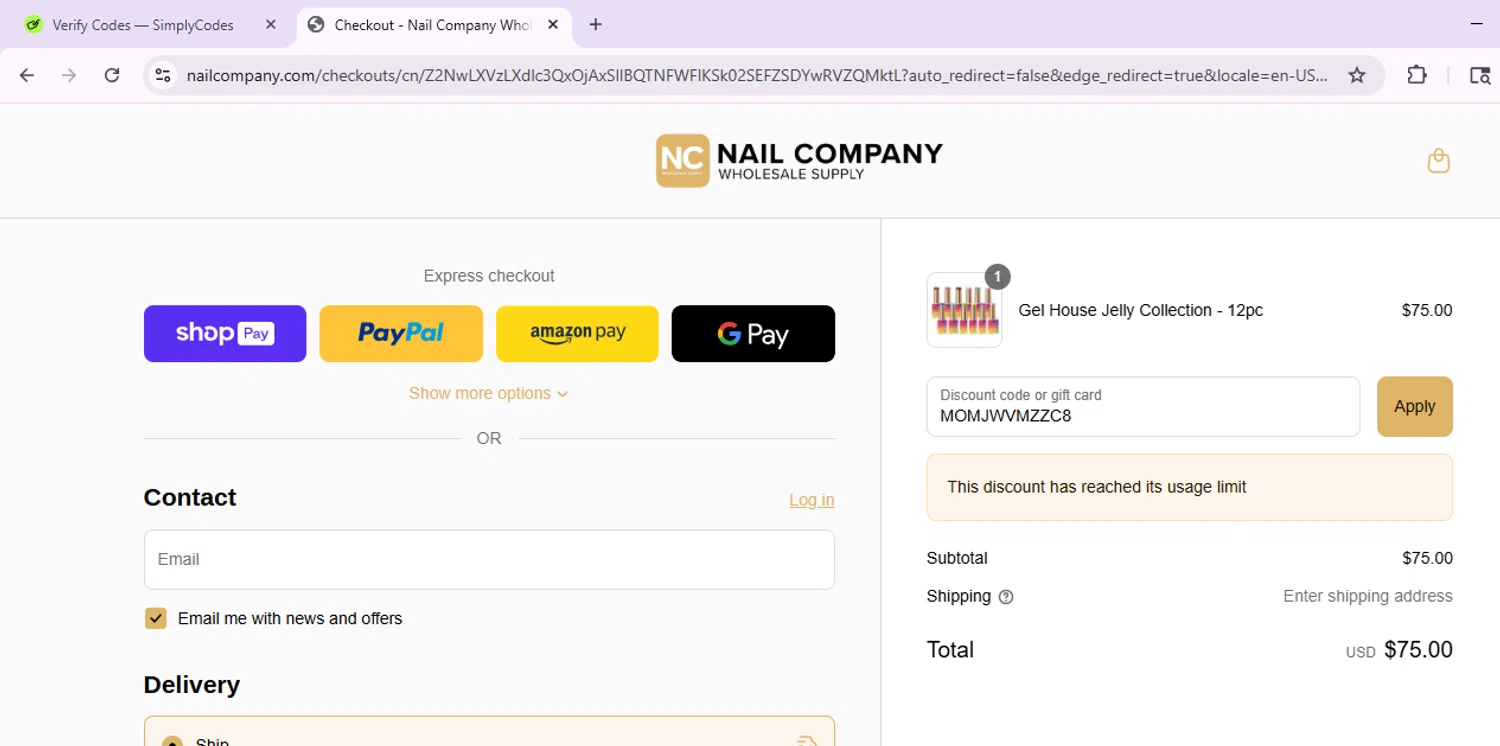Open a new browser tab

pyautogui.click(x=596, y=24)
